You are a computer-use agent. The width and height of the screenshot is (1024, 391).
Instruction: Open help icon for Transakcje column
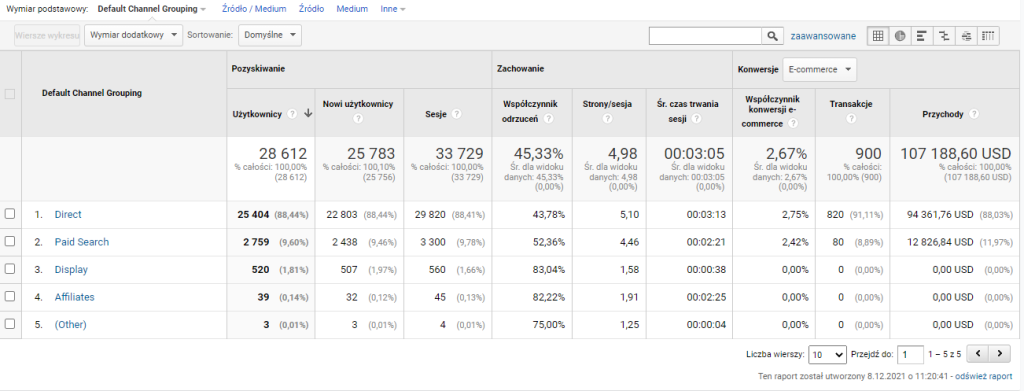click(851, 119)
